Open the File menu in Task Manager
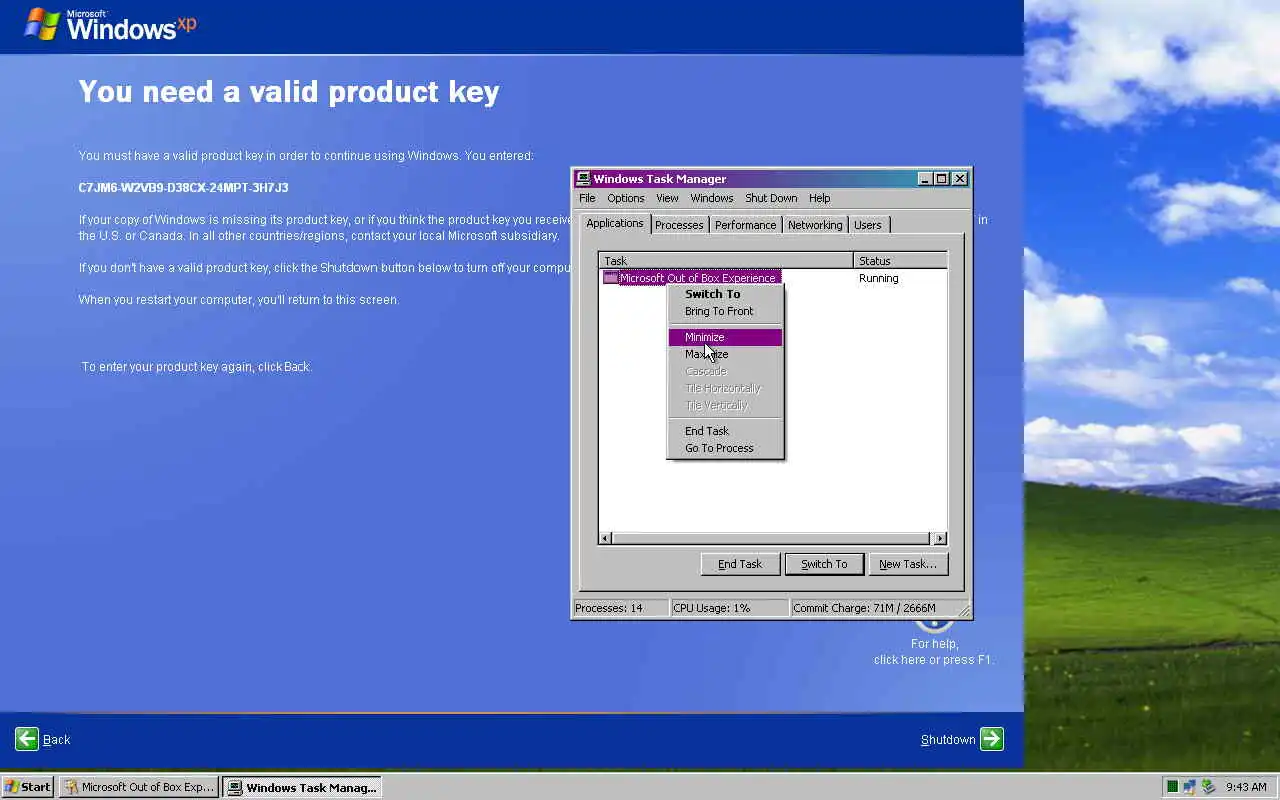Viewport: 1280px width, 800px height. 587,198
